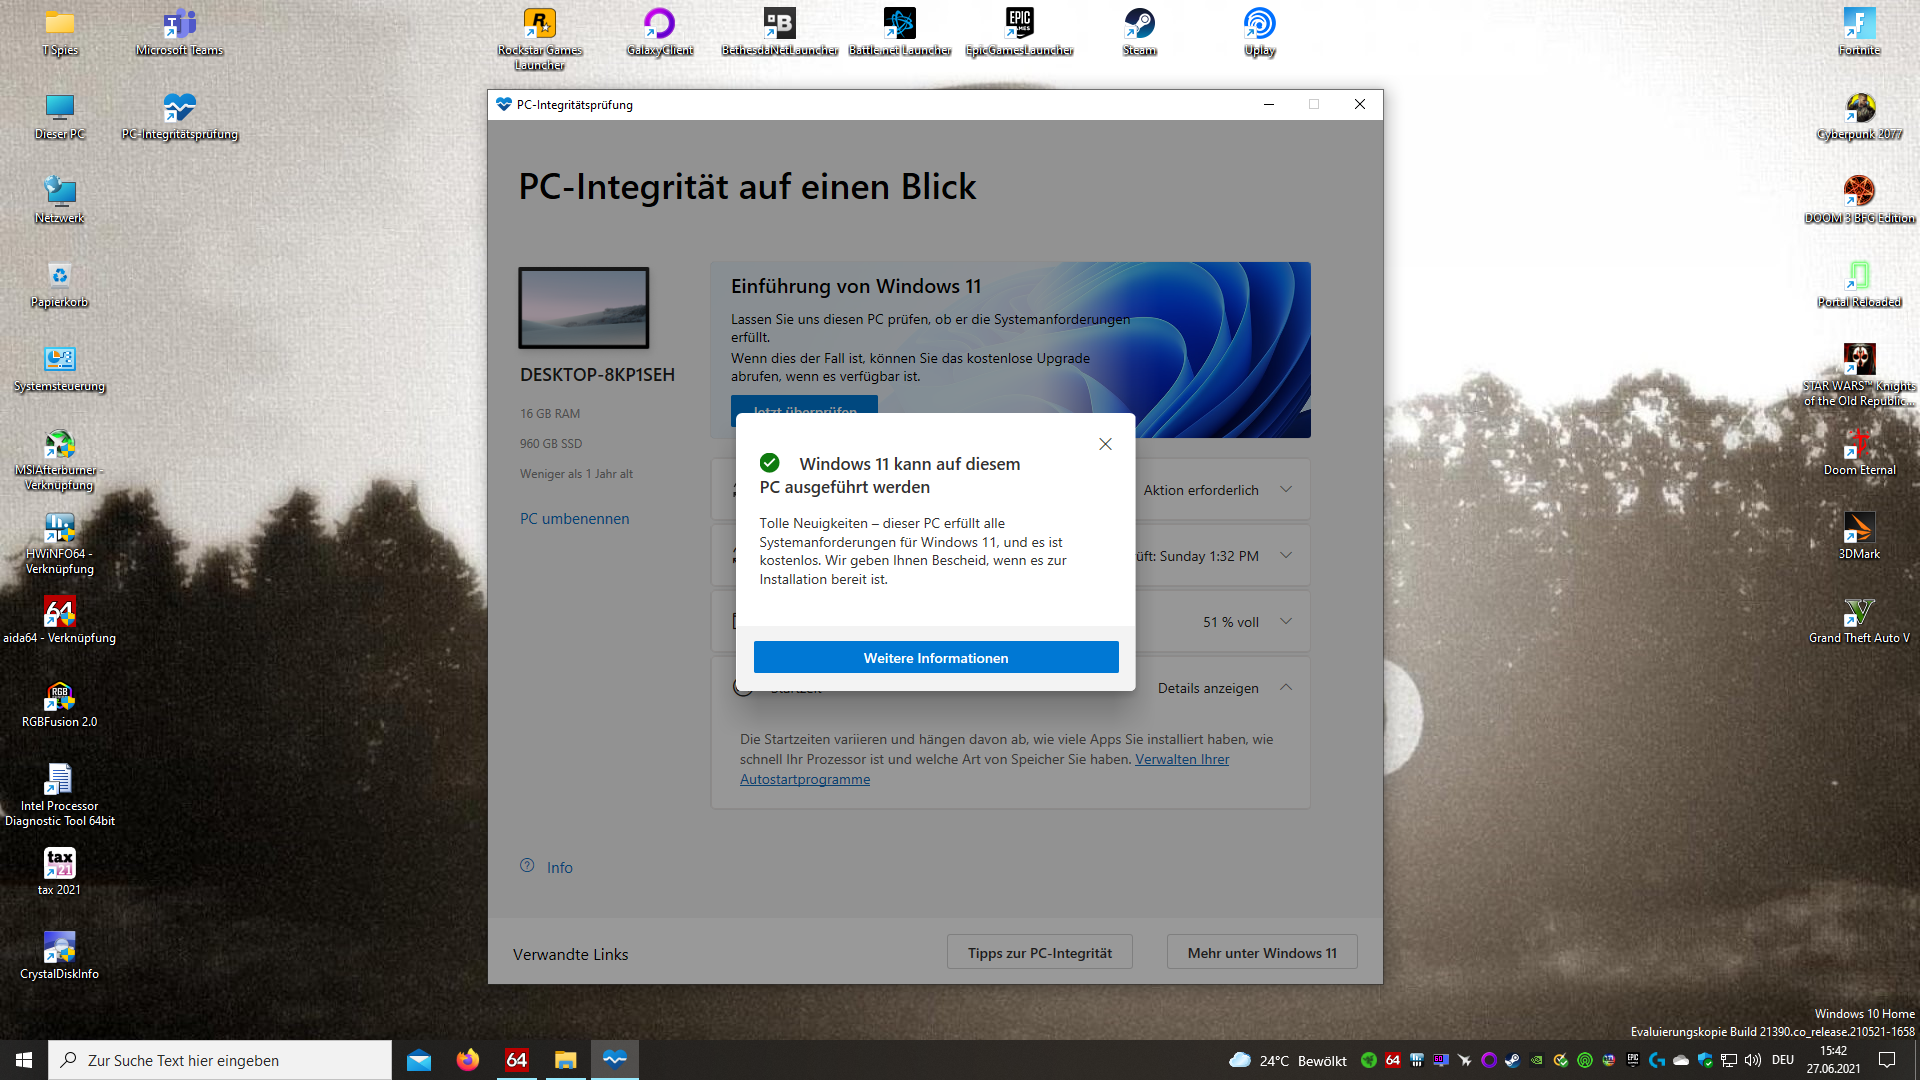Open Epic Games Launcher desktop icon

click(1019, 25)
